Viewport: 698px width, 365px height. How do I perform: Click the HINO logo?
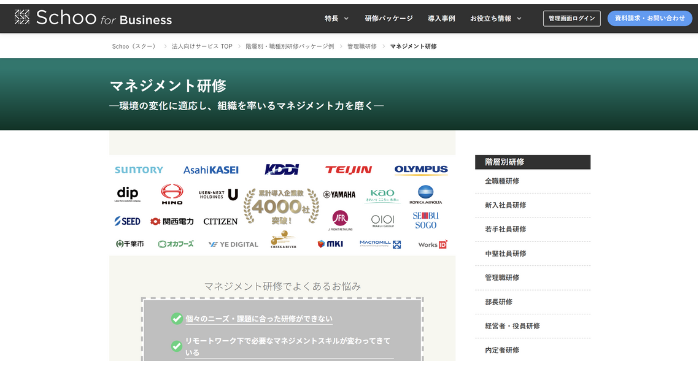(x=172, y=194)
